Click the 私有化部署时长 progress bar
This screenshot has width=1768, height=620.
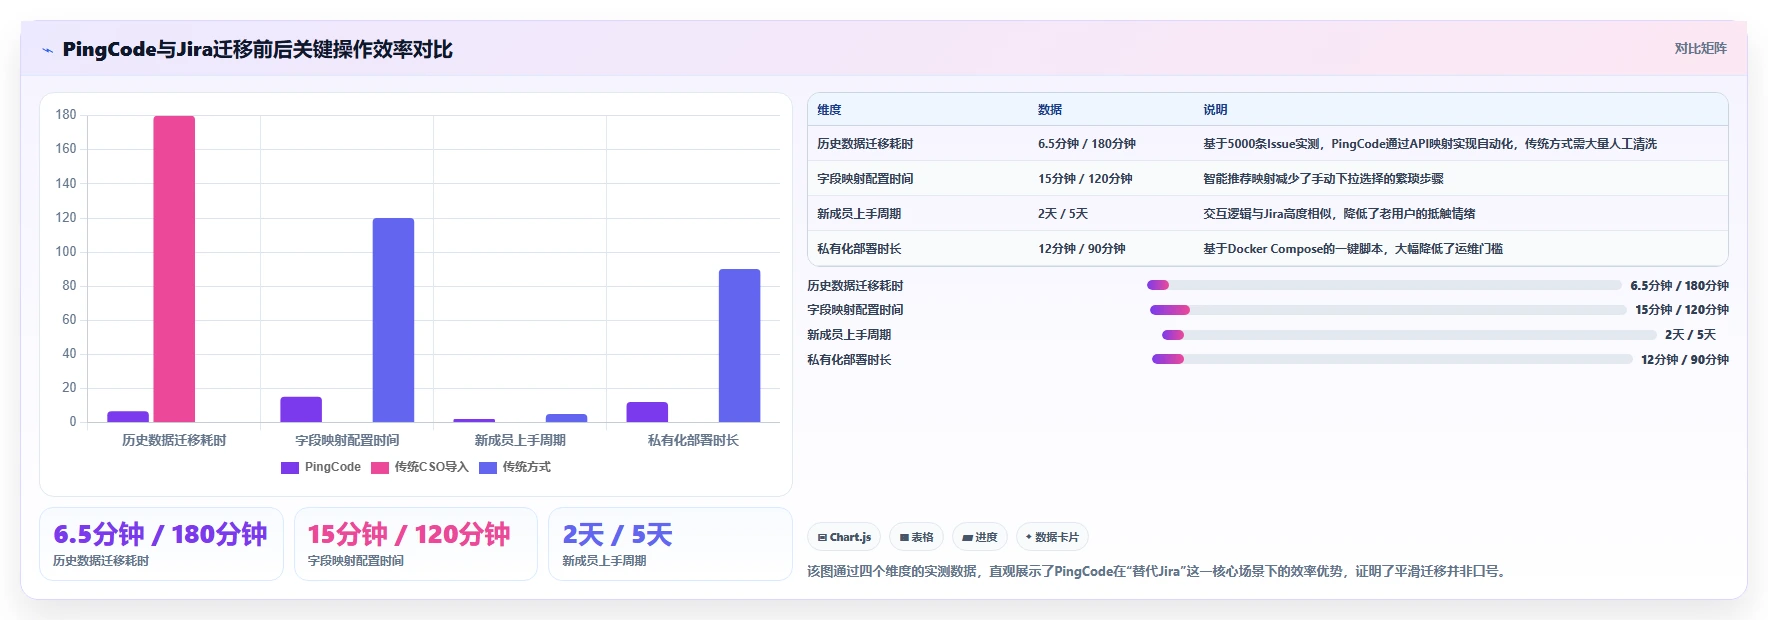pyautogui.click(x=1392, y=359)
